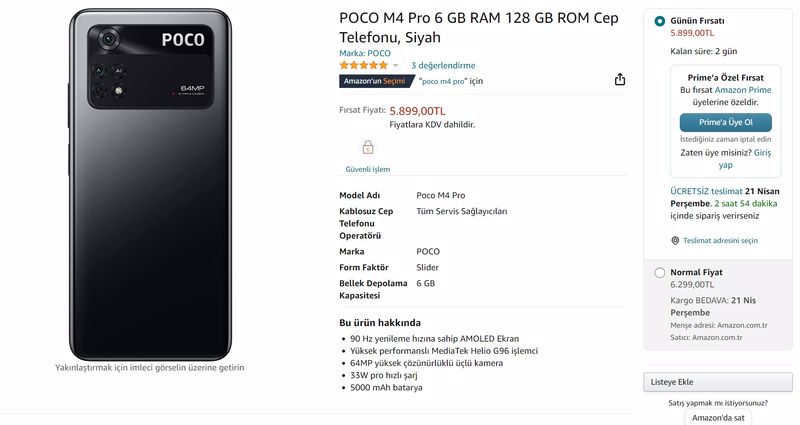Click the Amazon'un Seçimi badge
The width and height of the screenshot is (800, 425).
point(377,81)
